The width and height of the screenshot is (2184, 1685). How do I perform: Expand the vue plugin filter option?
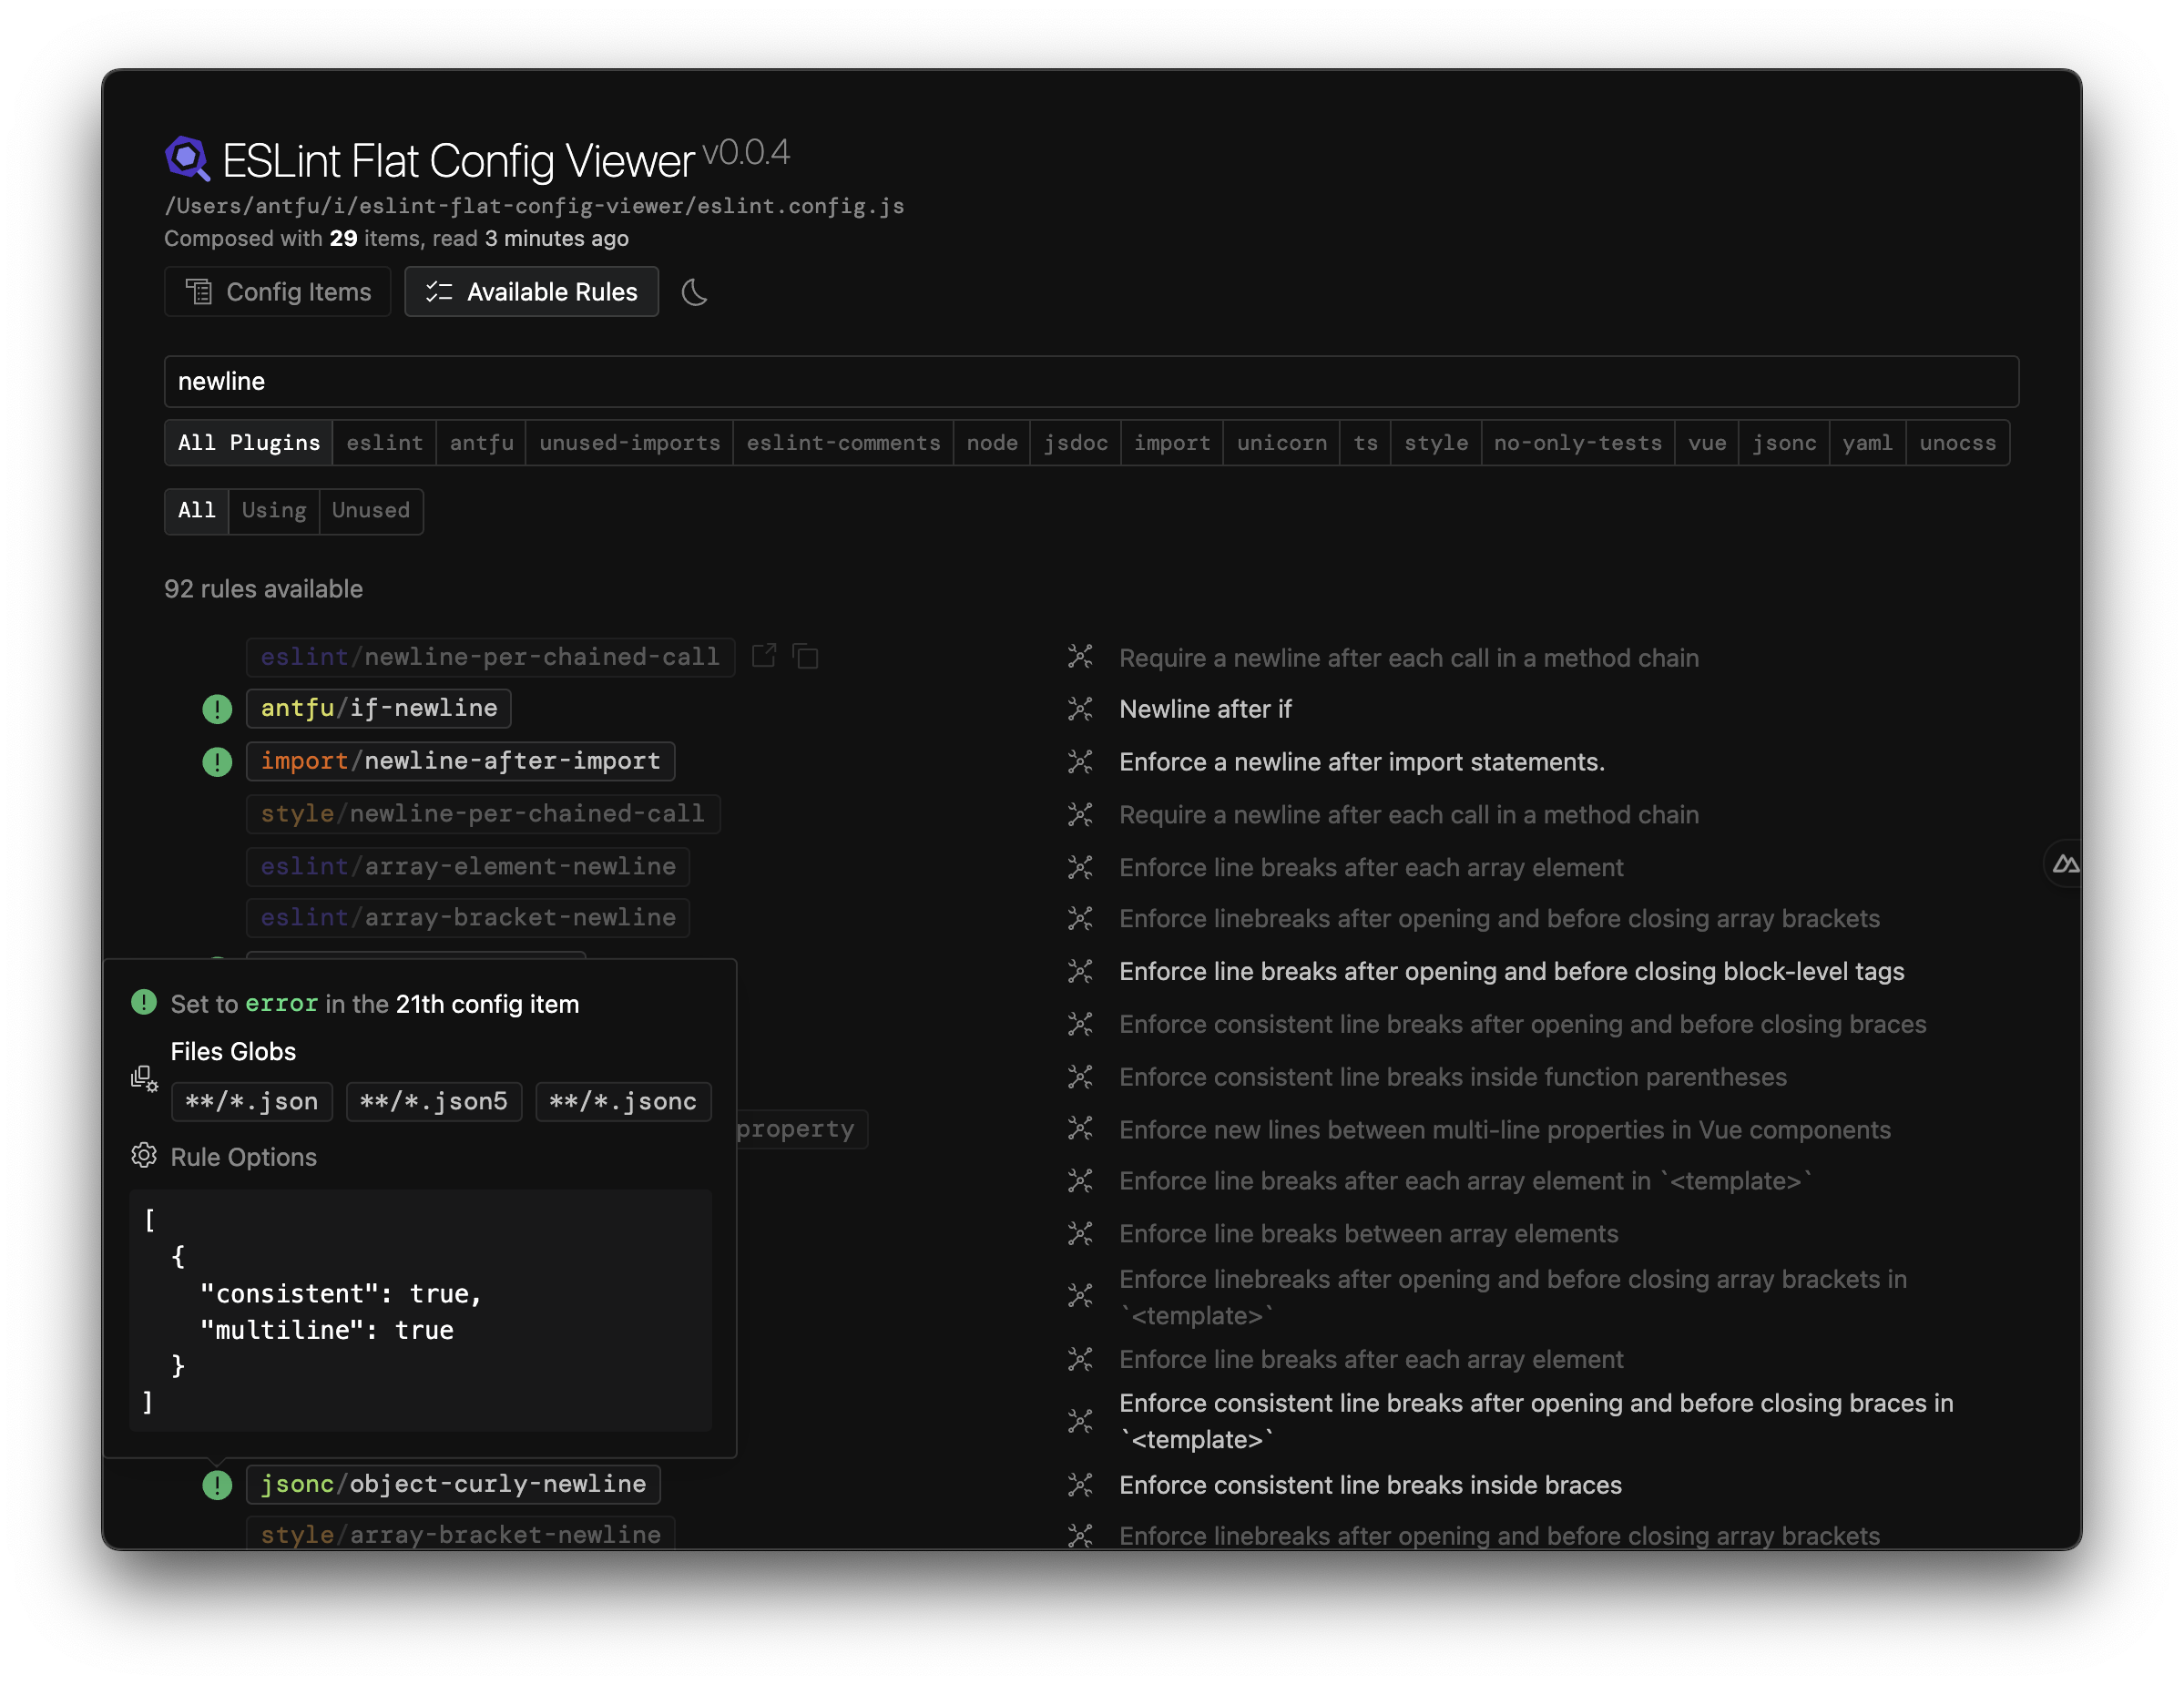click(1702, 443)
